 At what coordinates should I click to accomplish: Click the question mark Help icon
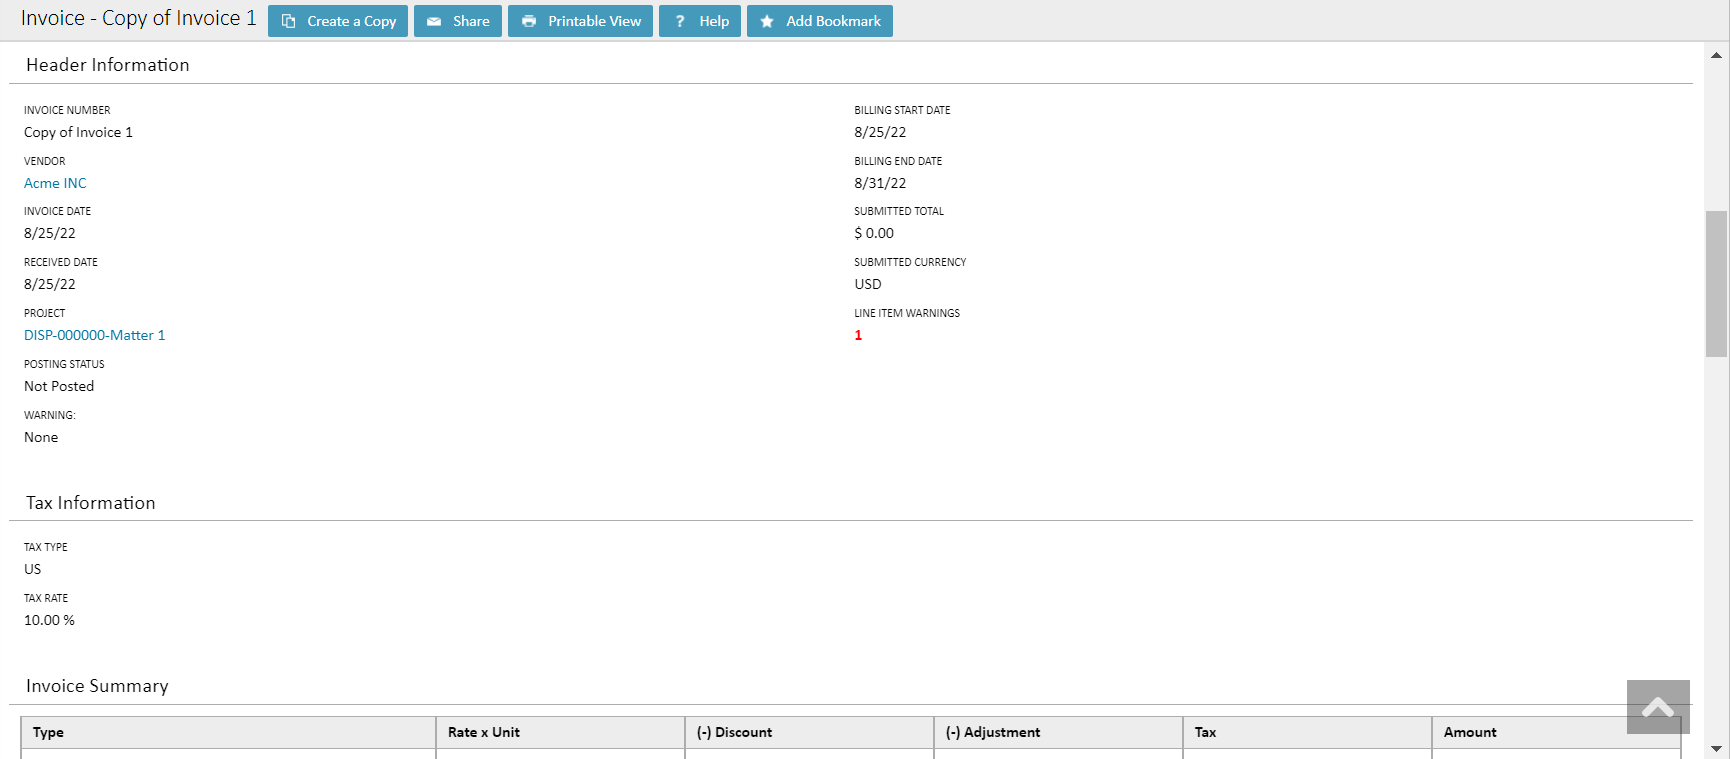click(680, 21)
